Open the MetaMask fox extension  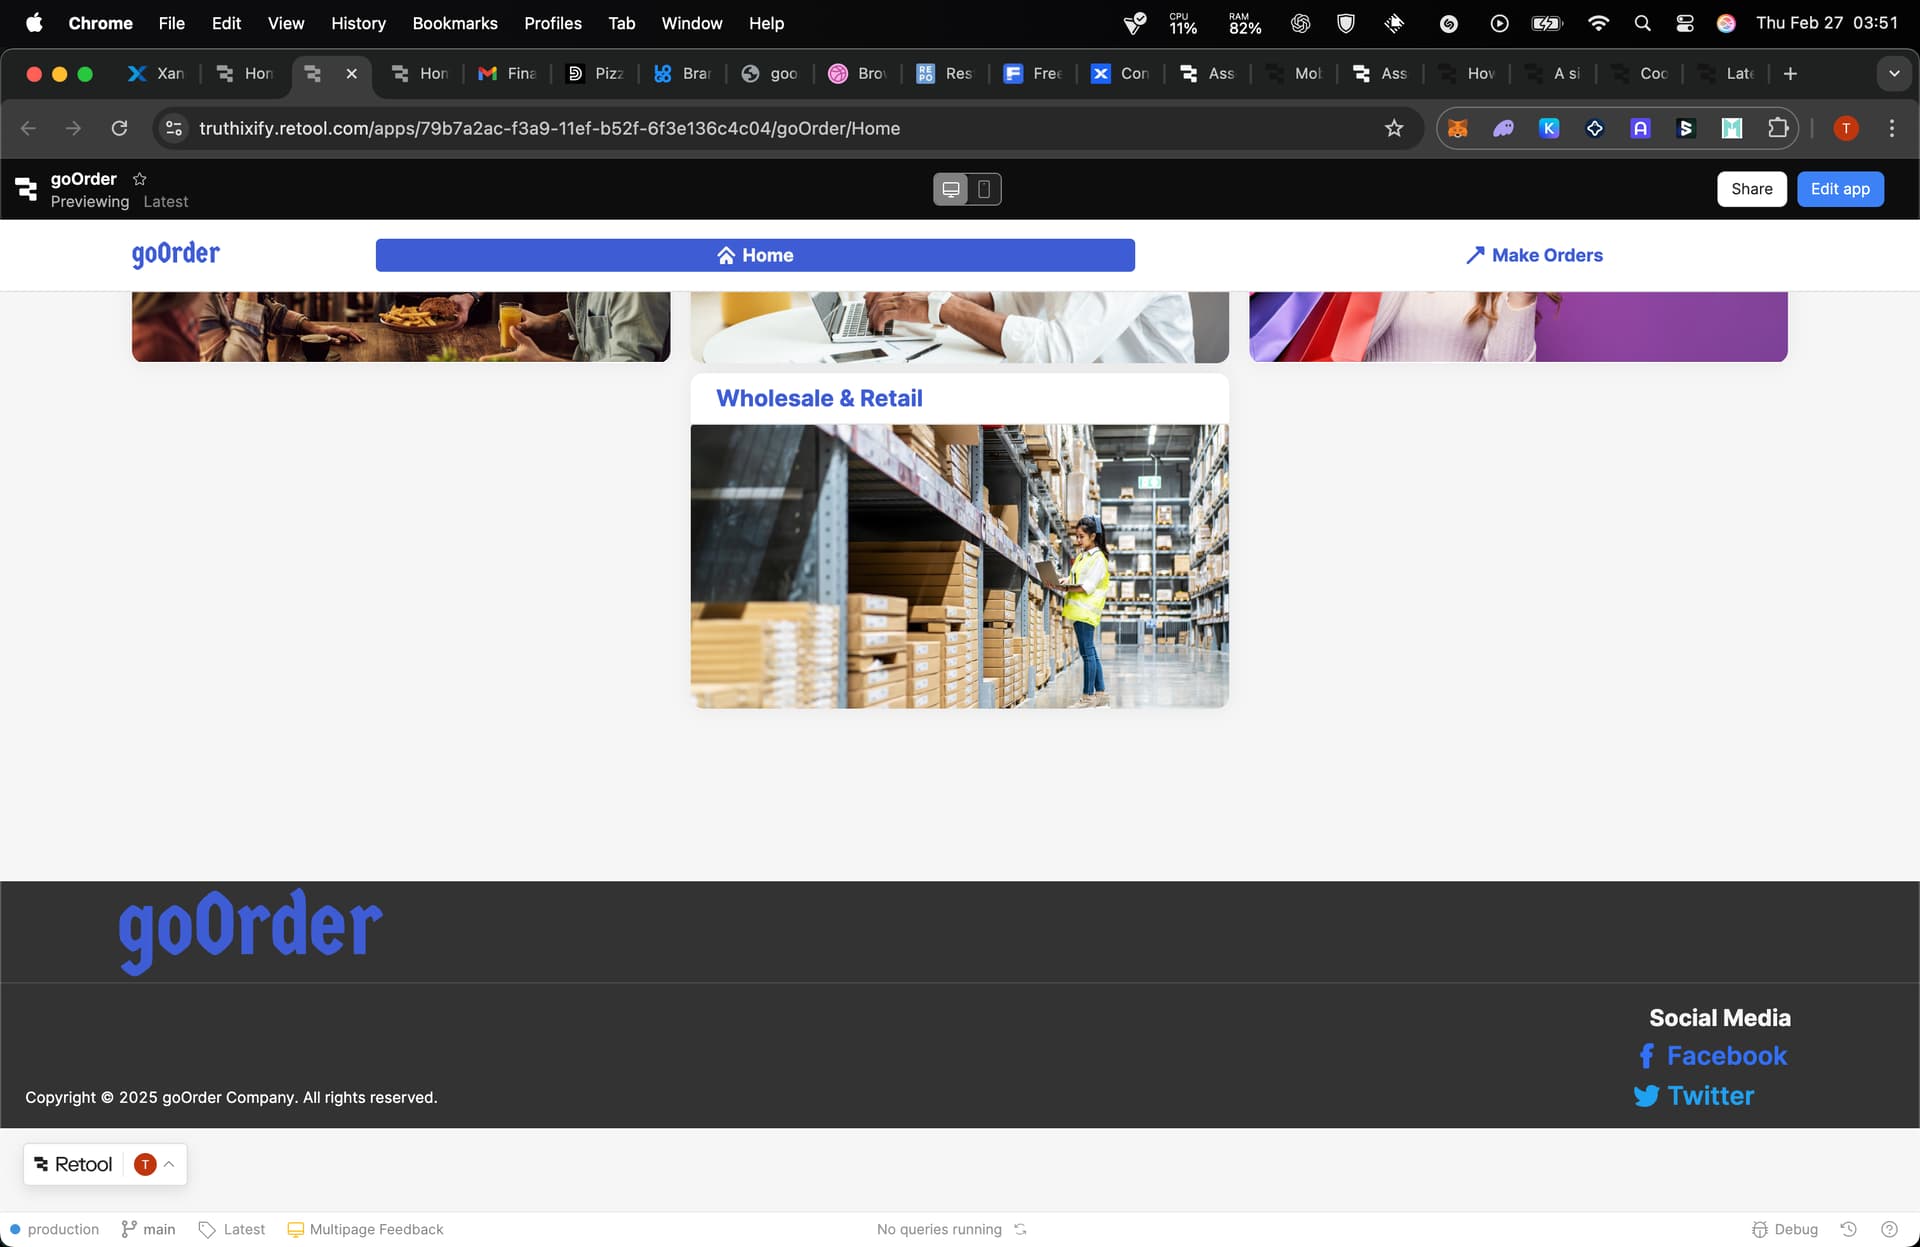pos(1458,128)
